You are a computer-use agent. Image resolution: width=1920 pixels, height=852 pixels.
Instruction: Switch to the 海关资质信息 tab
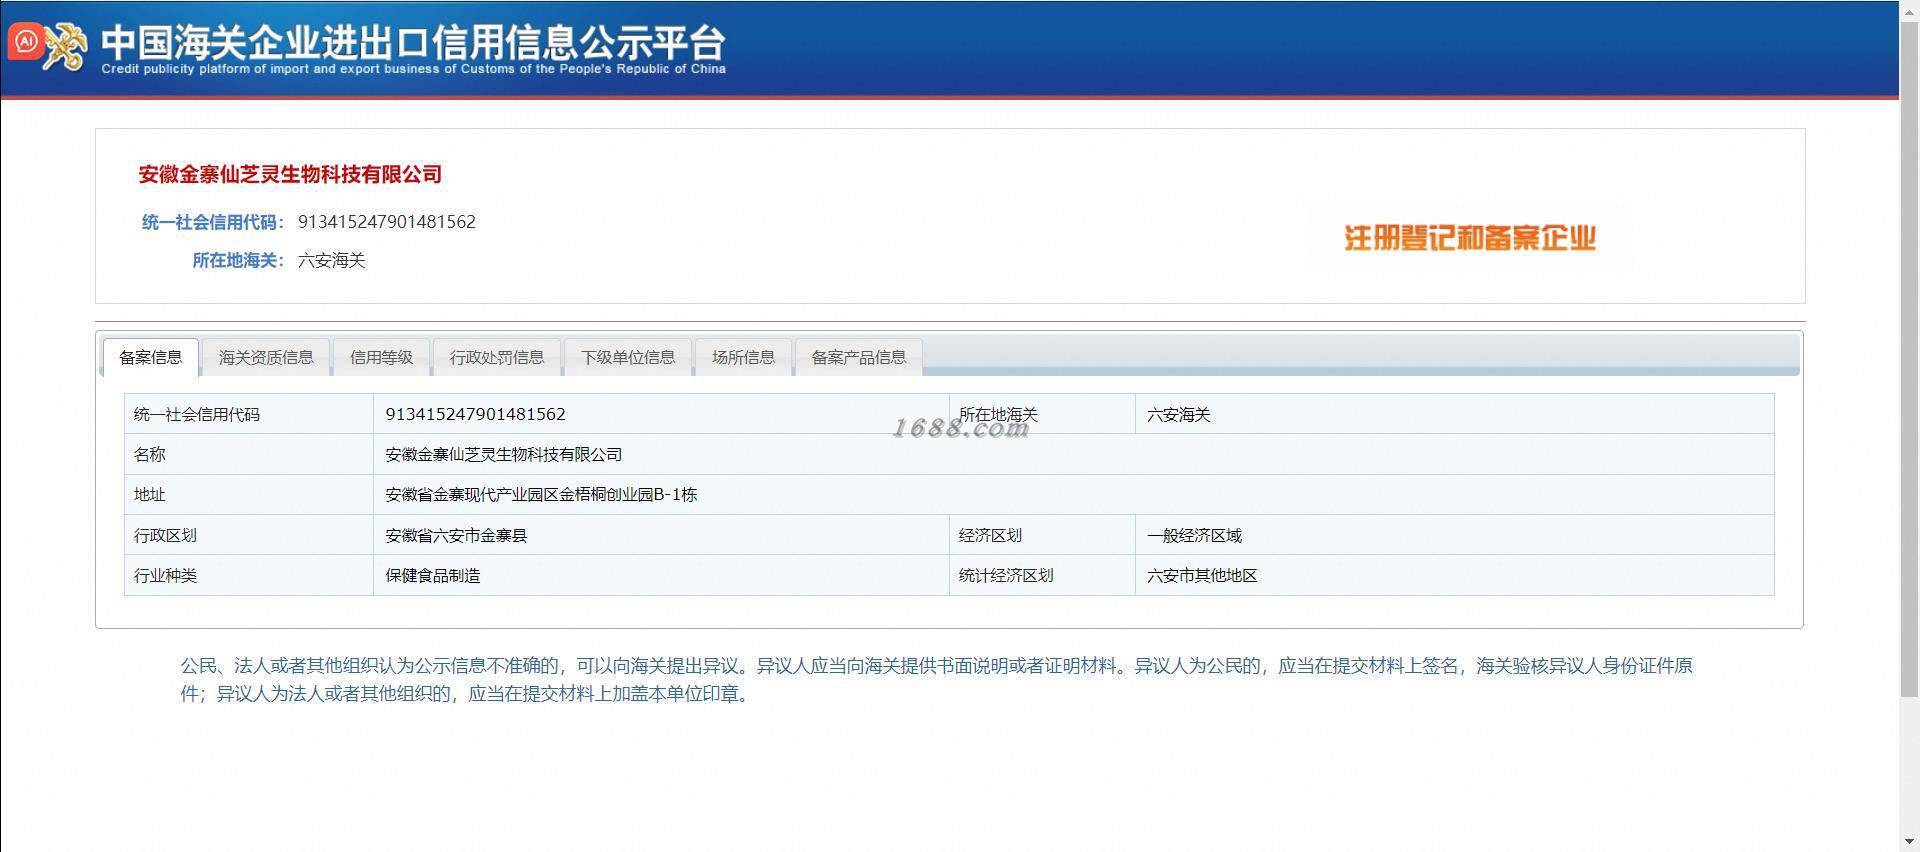click(x=266, y=357)
